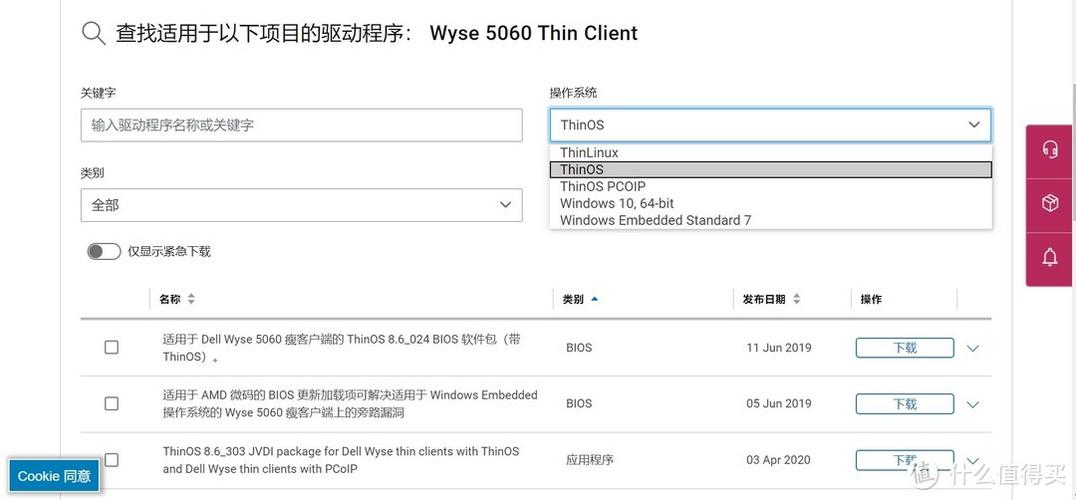
Task: Expand details for 03 Apr 2020 row
Action: click(972, 460)
